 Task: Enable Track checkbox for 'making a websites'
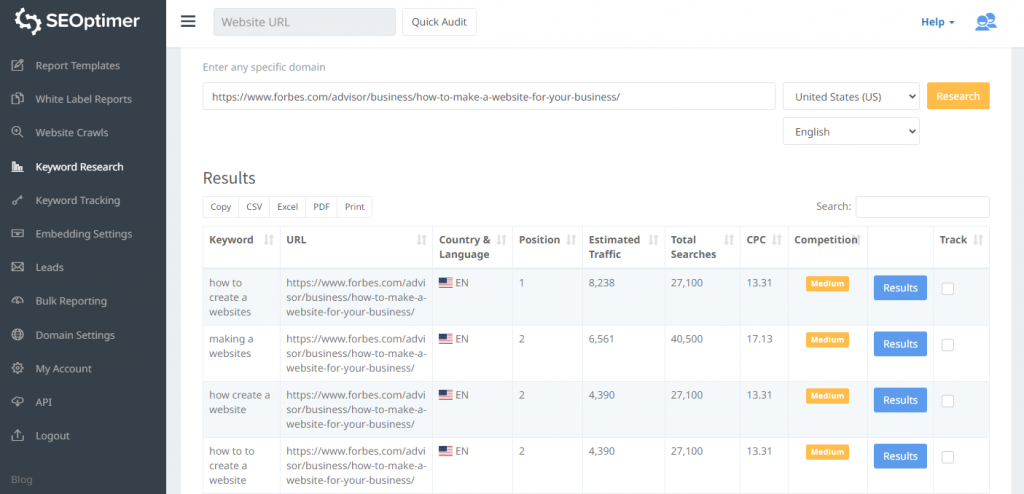point(947,344)
